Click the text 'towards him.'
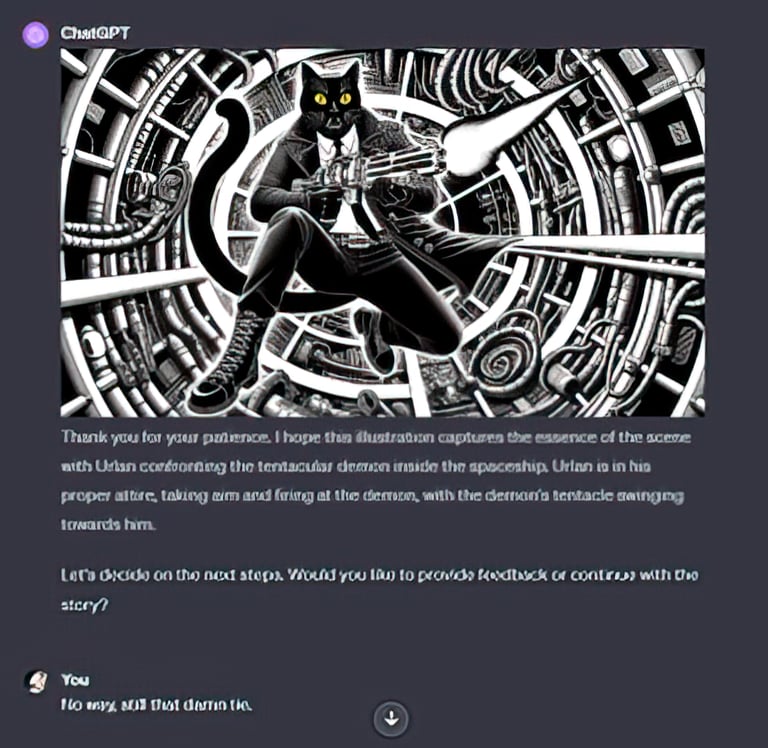768x748 pixels. (109, 525)
